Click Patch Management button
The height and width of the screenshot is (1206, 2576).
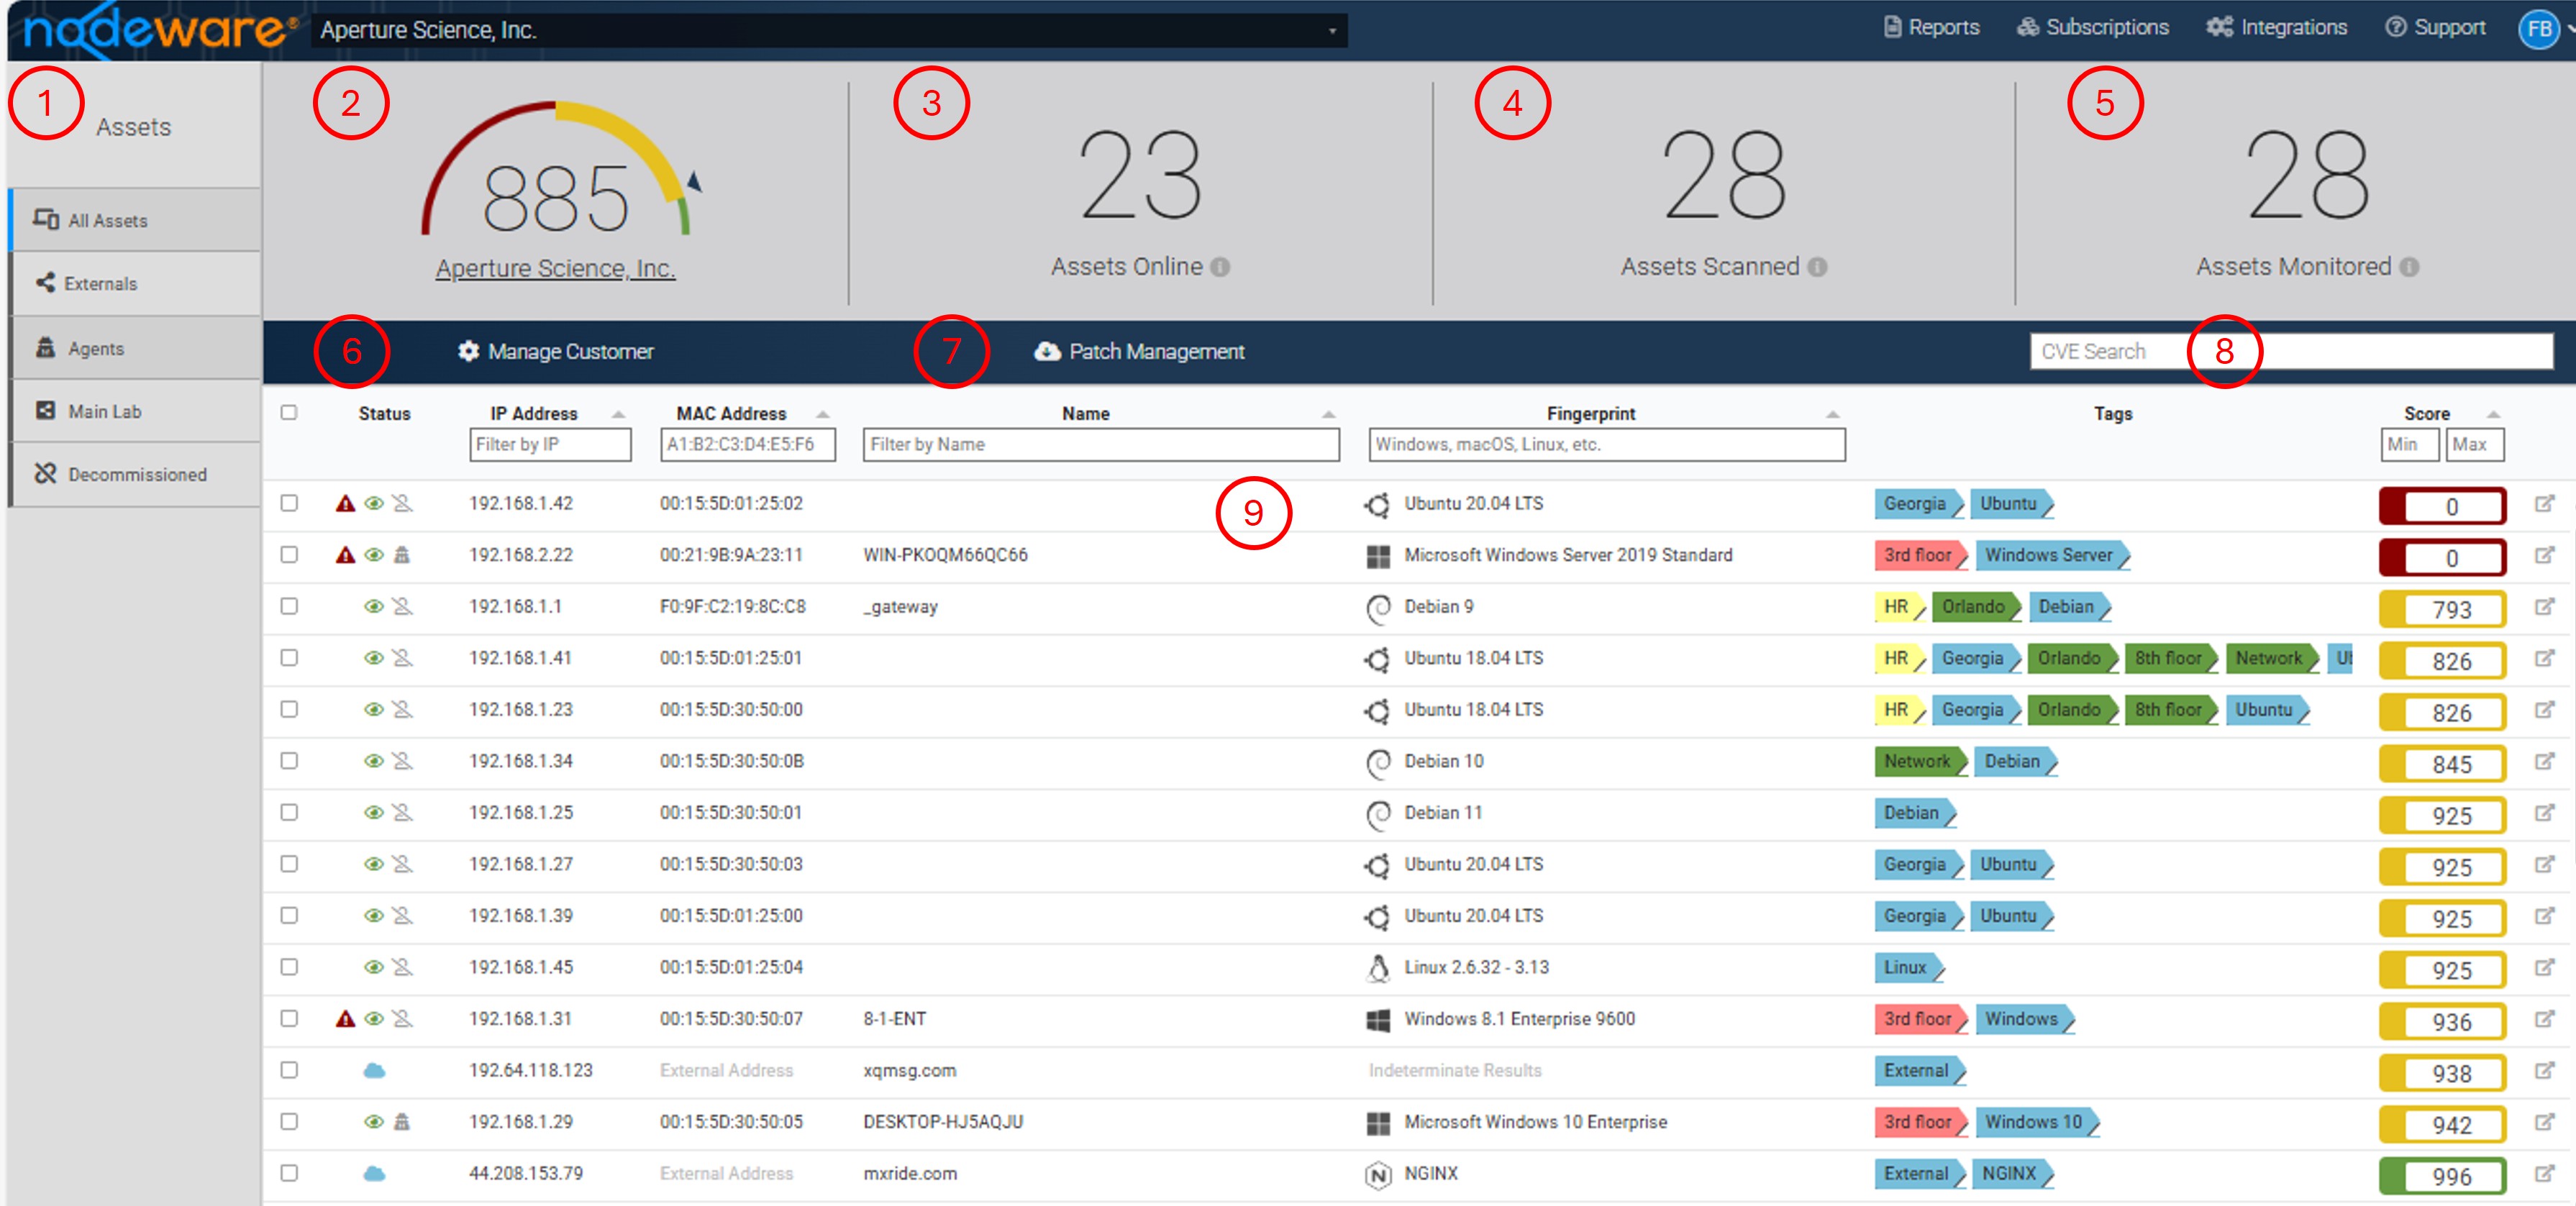(1139, 351)
